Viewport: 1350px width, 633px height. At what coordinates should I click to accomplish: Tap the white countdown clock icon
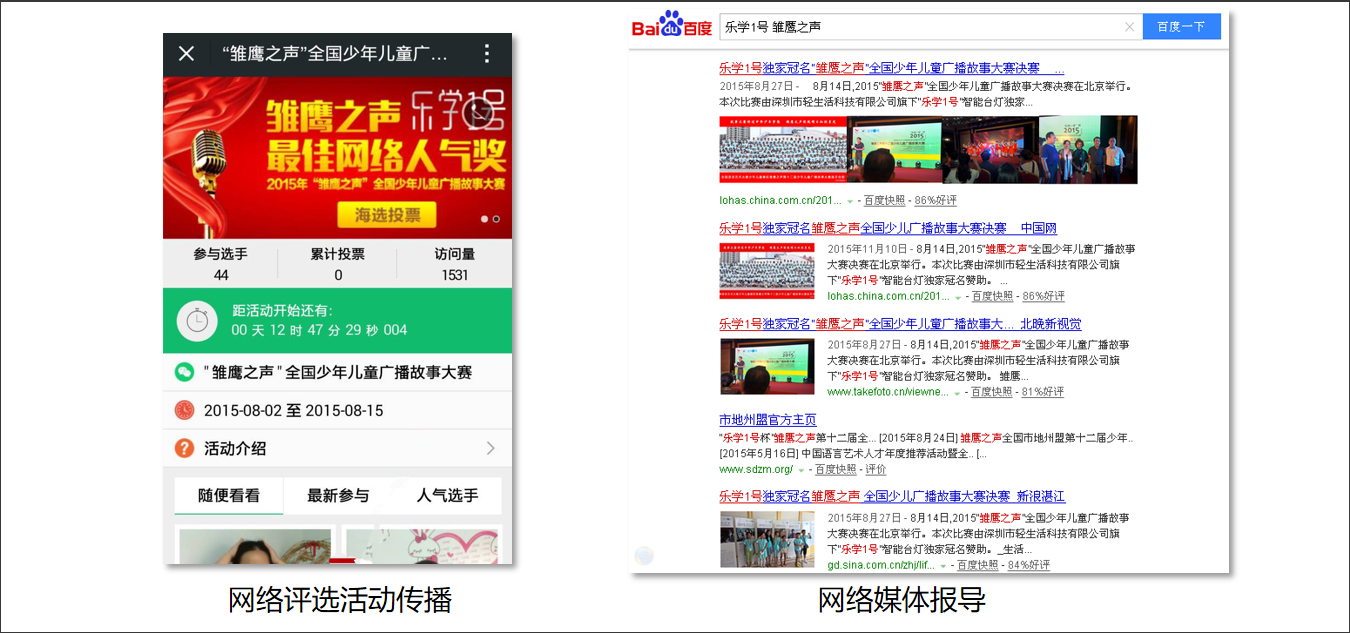198,320
